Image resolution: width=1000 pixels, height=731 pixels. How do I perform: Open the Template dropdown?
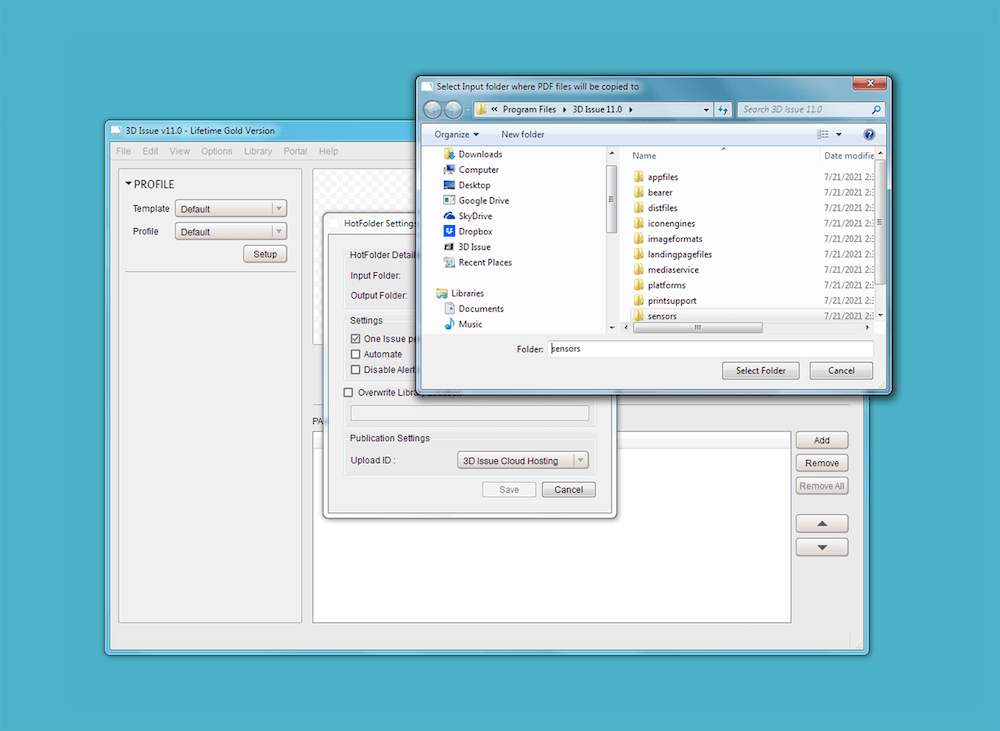[231, 209]
